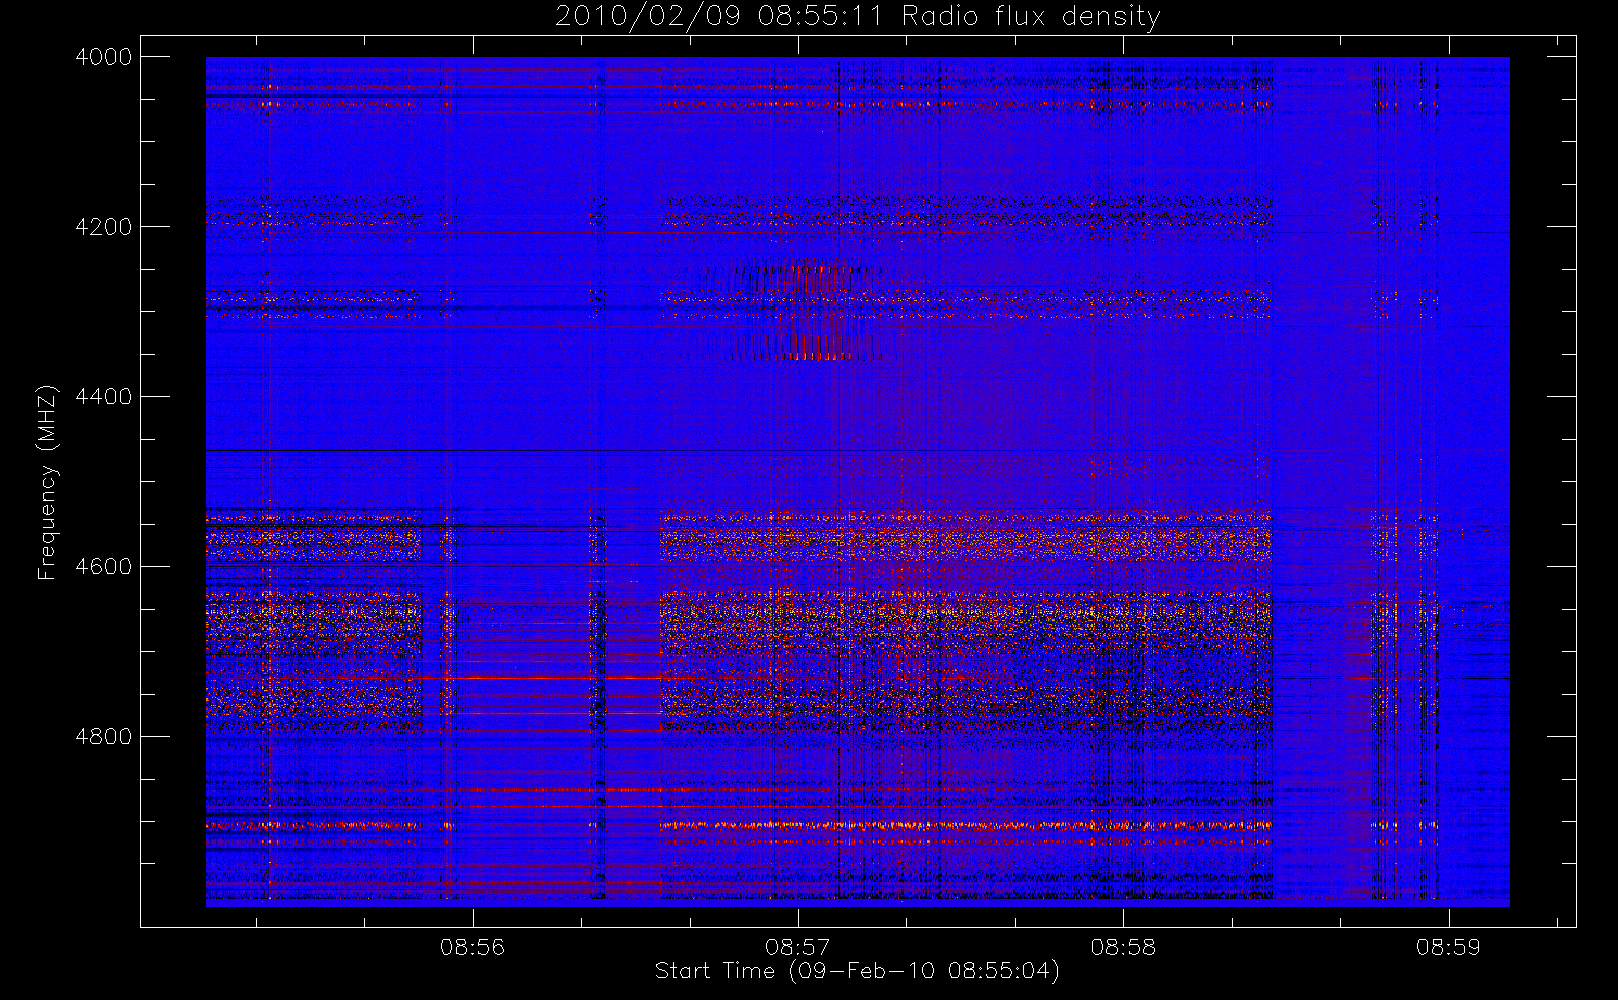Click the 4200 frequency tick label
Viewport: 1618px width, 1000px height.
[104, 227]
